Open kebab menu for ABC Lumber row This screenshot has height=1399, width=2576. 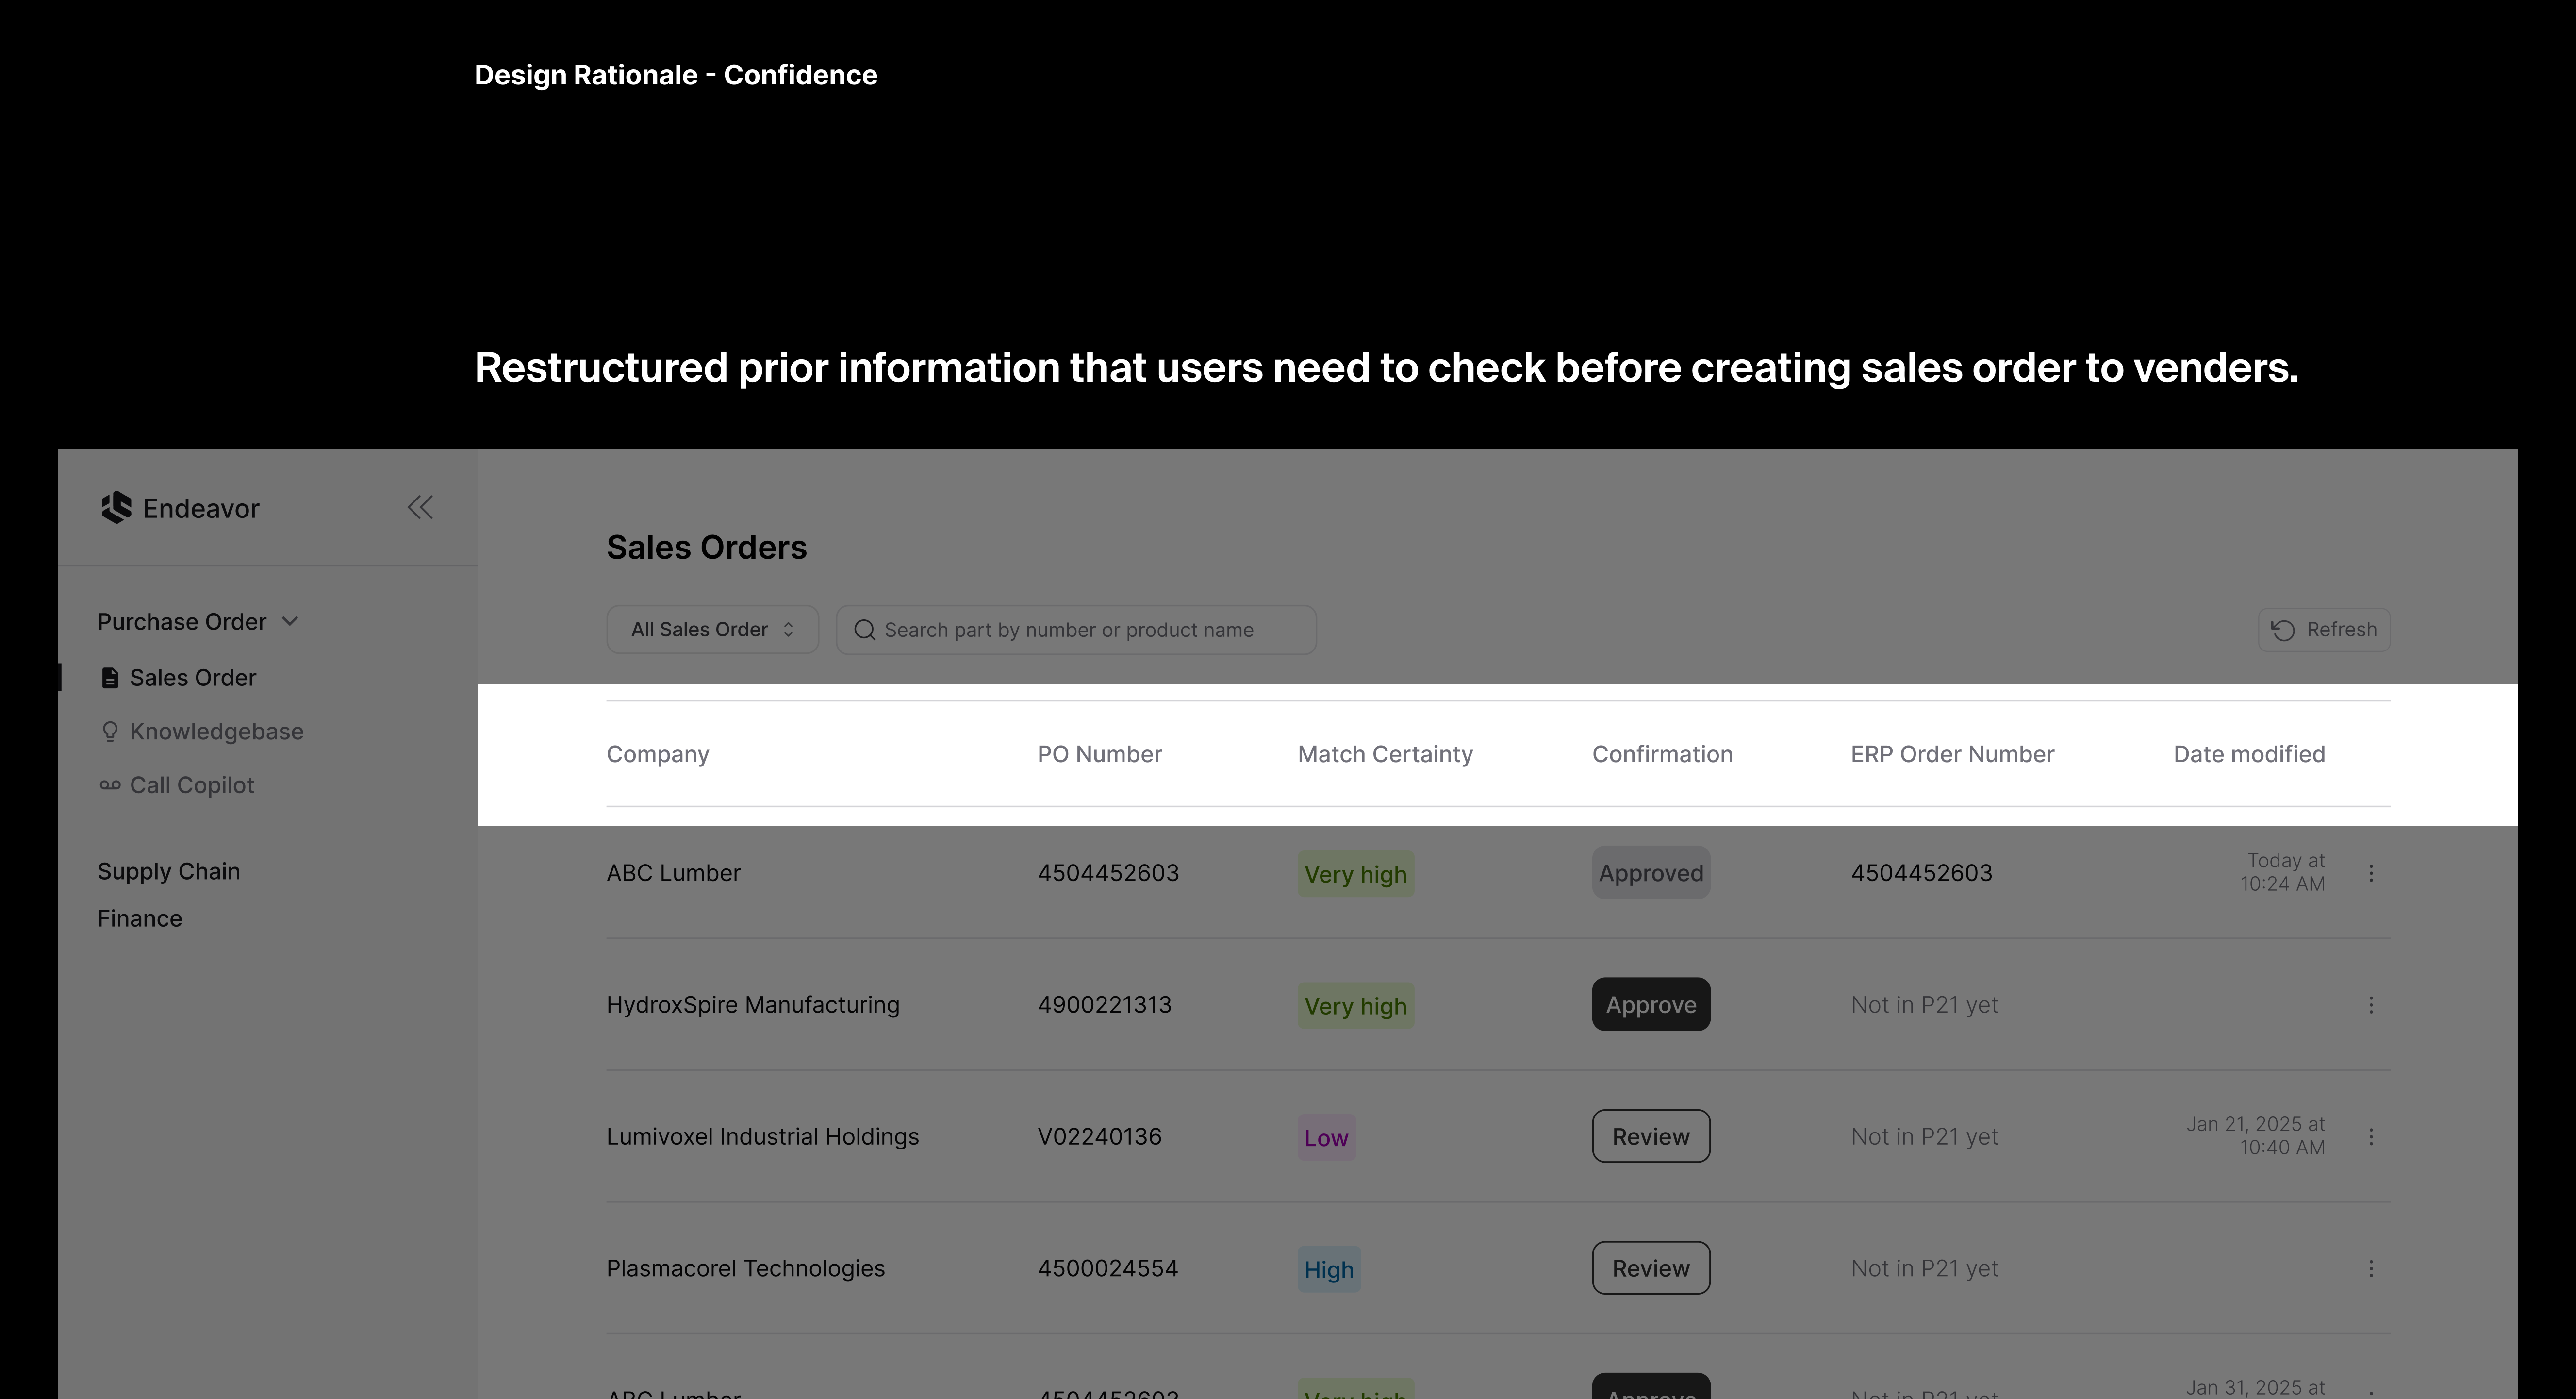click(2371, 873)
